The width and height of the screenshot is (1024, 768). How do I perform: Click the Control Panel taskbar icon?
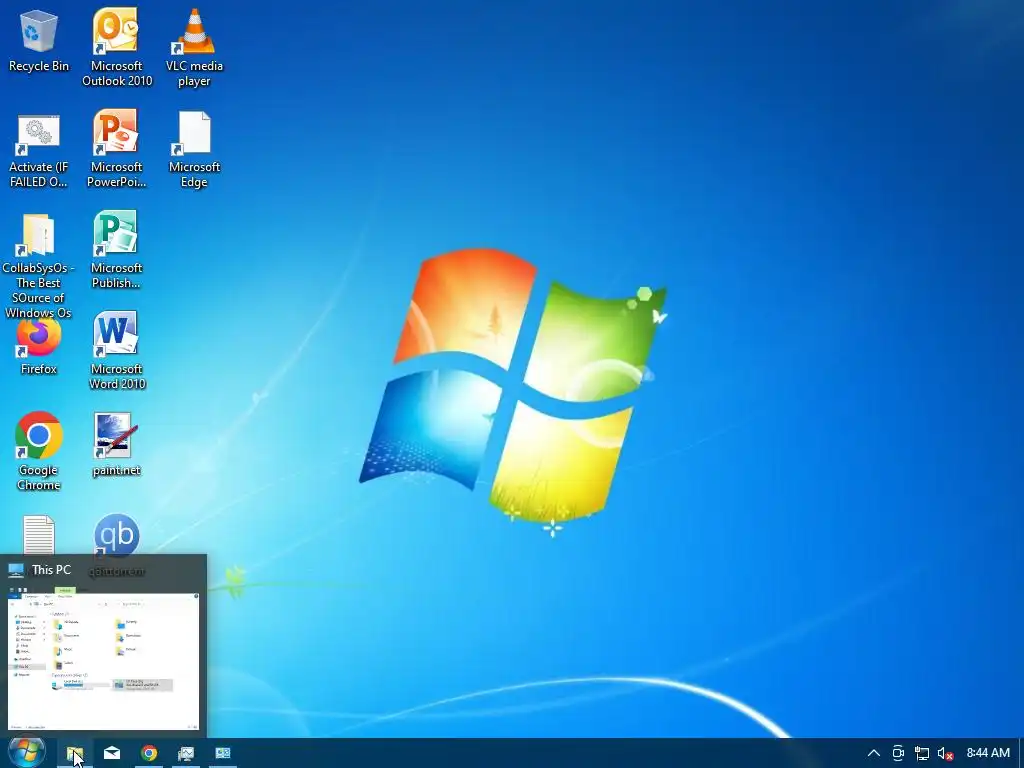pyautogui.click(x=223, y=754)
